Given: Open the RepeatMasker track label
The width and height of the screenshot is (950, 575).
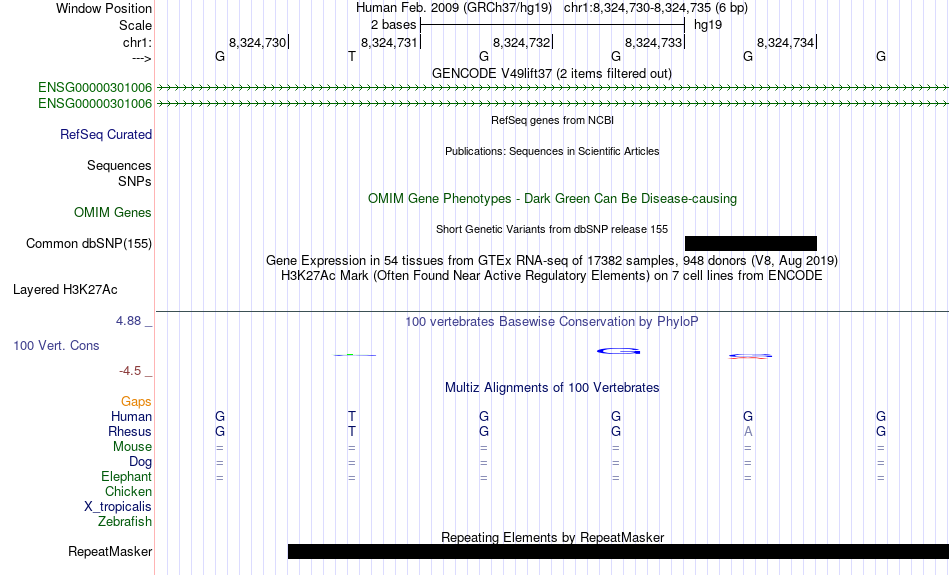Looking at the screenshot, I should point(110,551).
